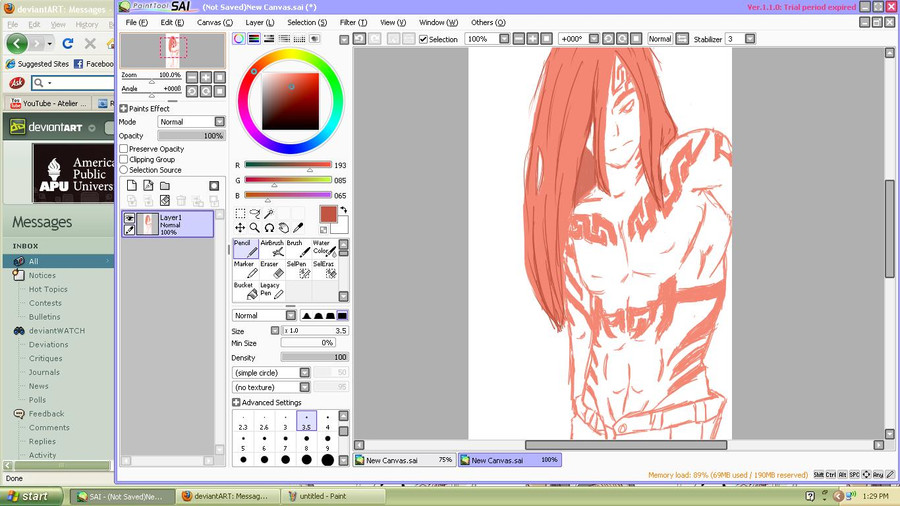The width and height of the screenshot is (900, 506).
Task: Pick the move layer tool
Action: click(x=240, y=228)
